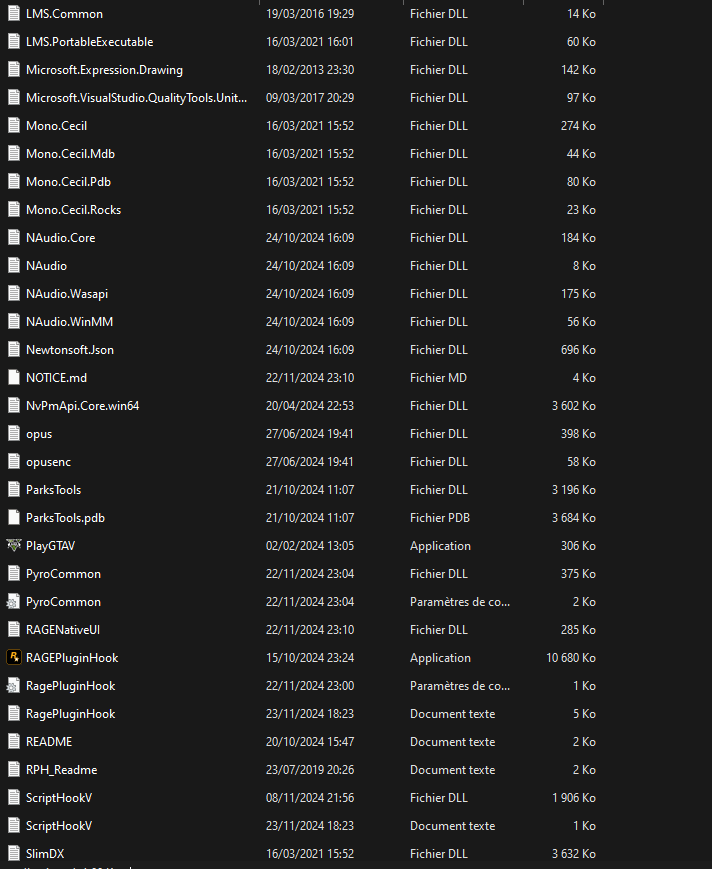Viewport: 712px width, 869px height.
Task: Click the NOTICE.md file icon
Action: point(13,378)
